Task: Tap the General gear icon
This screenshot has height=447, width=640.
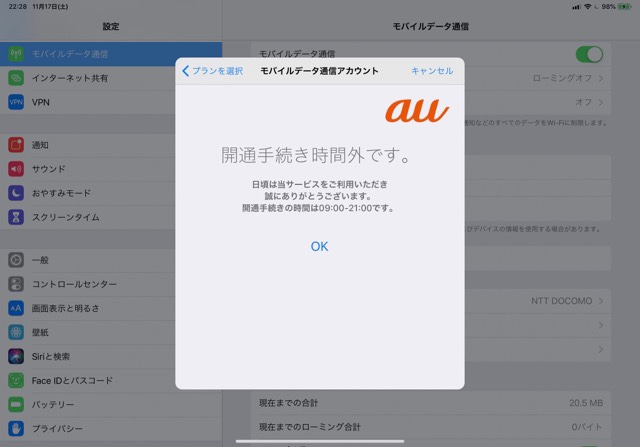Action: tap(16, 260)
